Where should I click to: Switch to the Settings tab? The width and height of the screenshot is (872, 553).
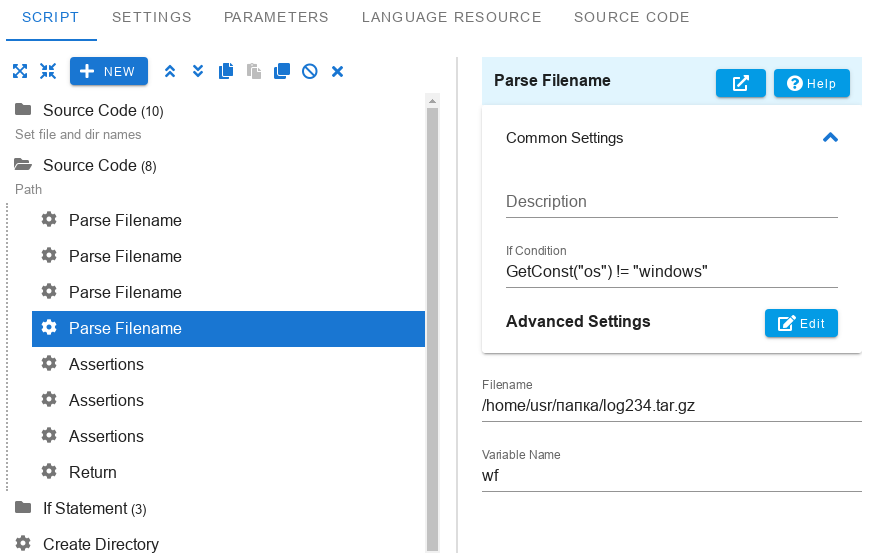152,17
